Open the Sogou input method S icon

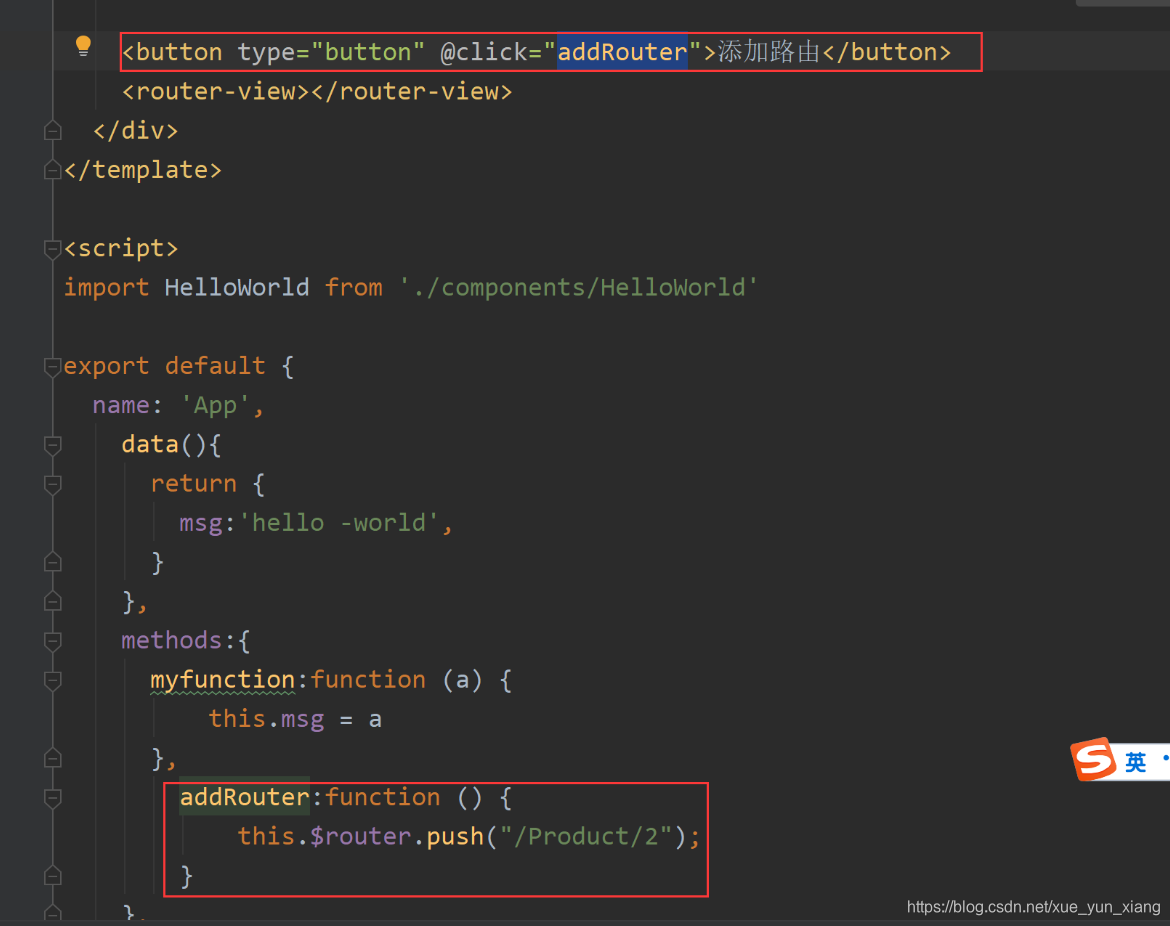pyautogui.click(x=1094, y=760)
